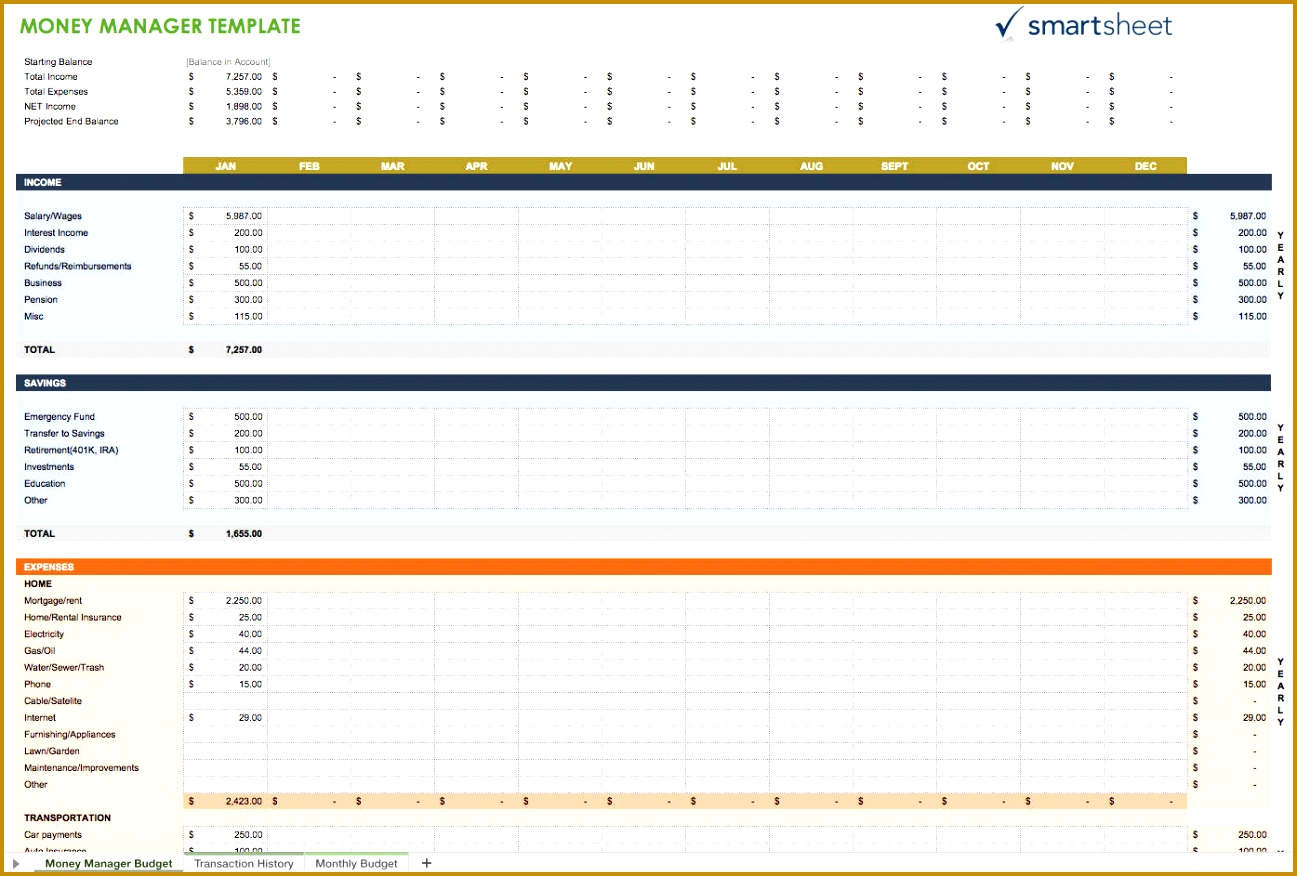This screenshot has width=1297, height=876.
Task: Select the home expenses subtotal 2,423.00
Action: tap(244, 801)
